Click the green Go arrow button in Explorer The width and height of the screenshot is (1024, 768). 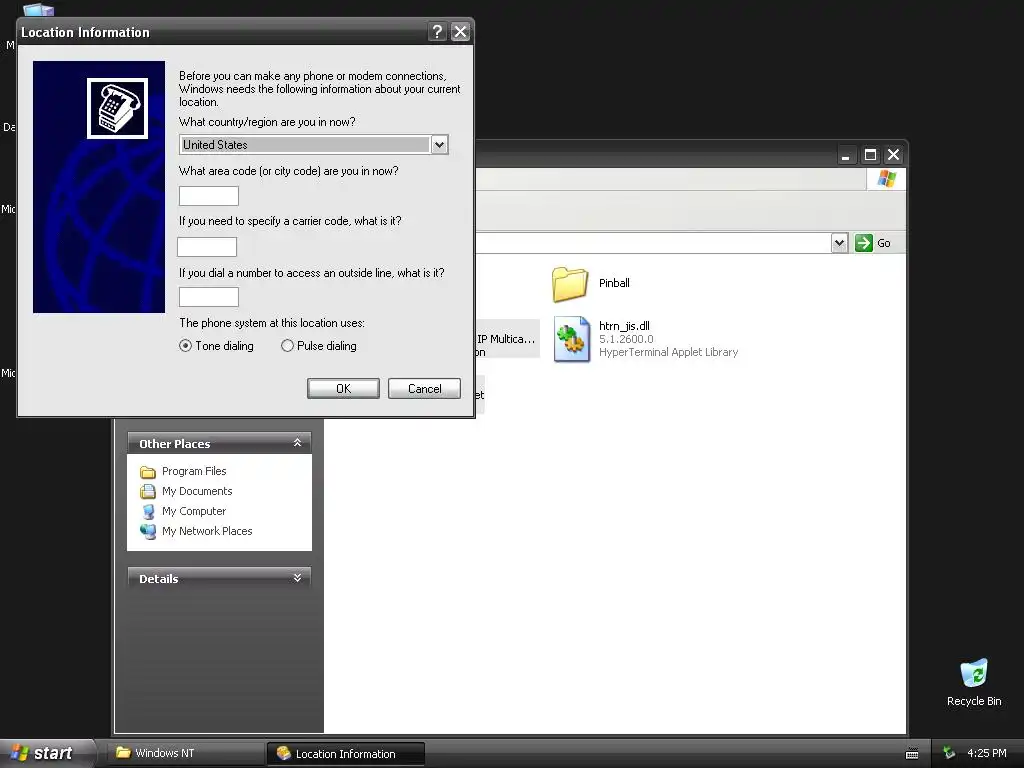tap(864, 243)
